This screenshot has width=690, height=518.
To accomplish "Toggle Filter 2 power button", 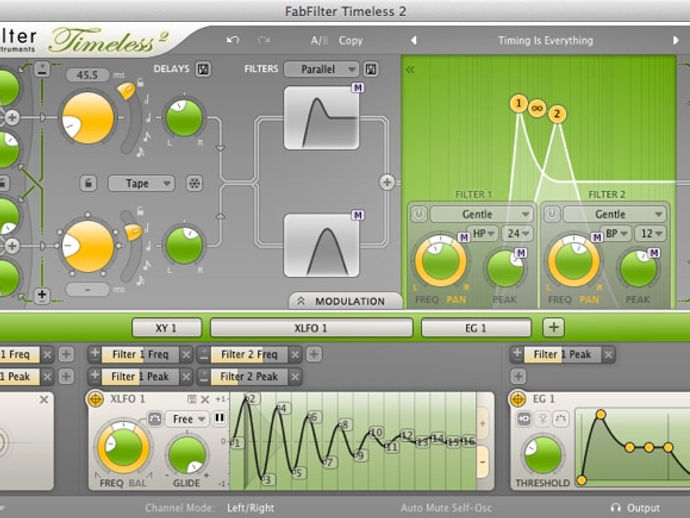I will pos(552,214).
